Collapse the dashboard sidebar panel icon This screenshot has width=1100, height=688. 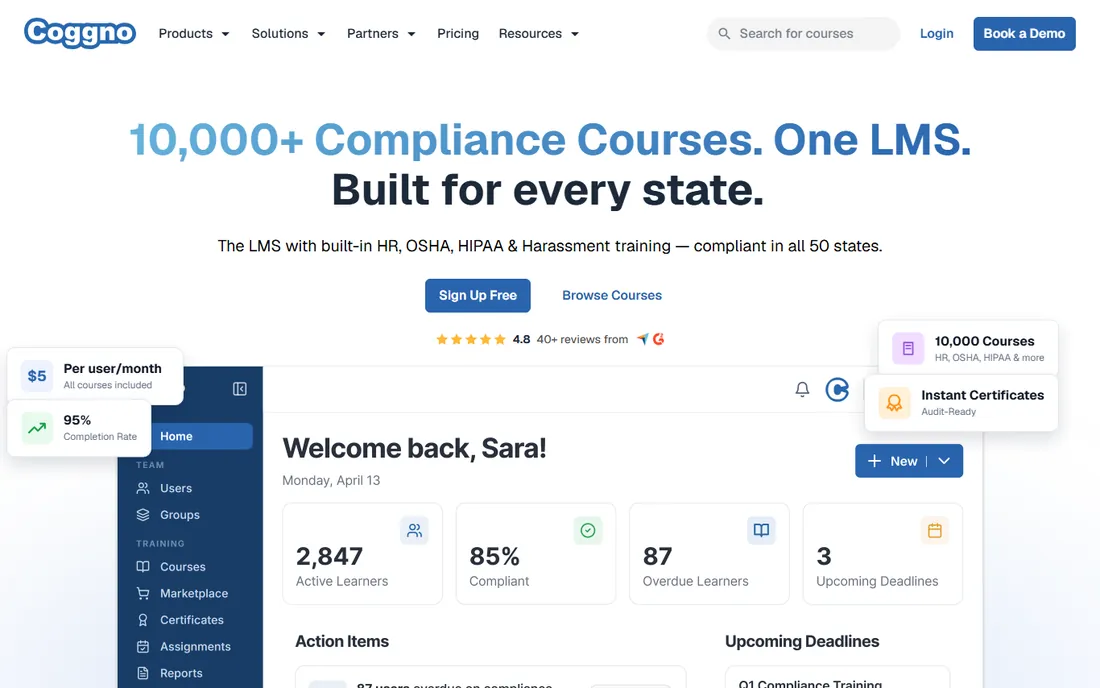pyautogui.click(x=239, y=389)
